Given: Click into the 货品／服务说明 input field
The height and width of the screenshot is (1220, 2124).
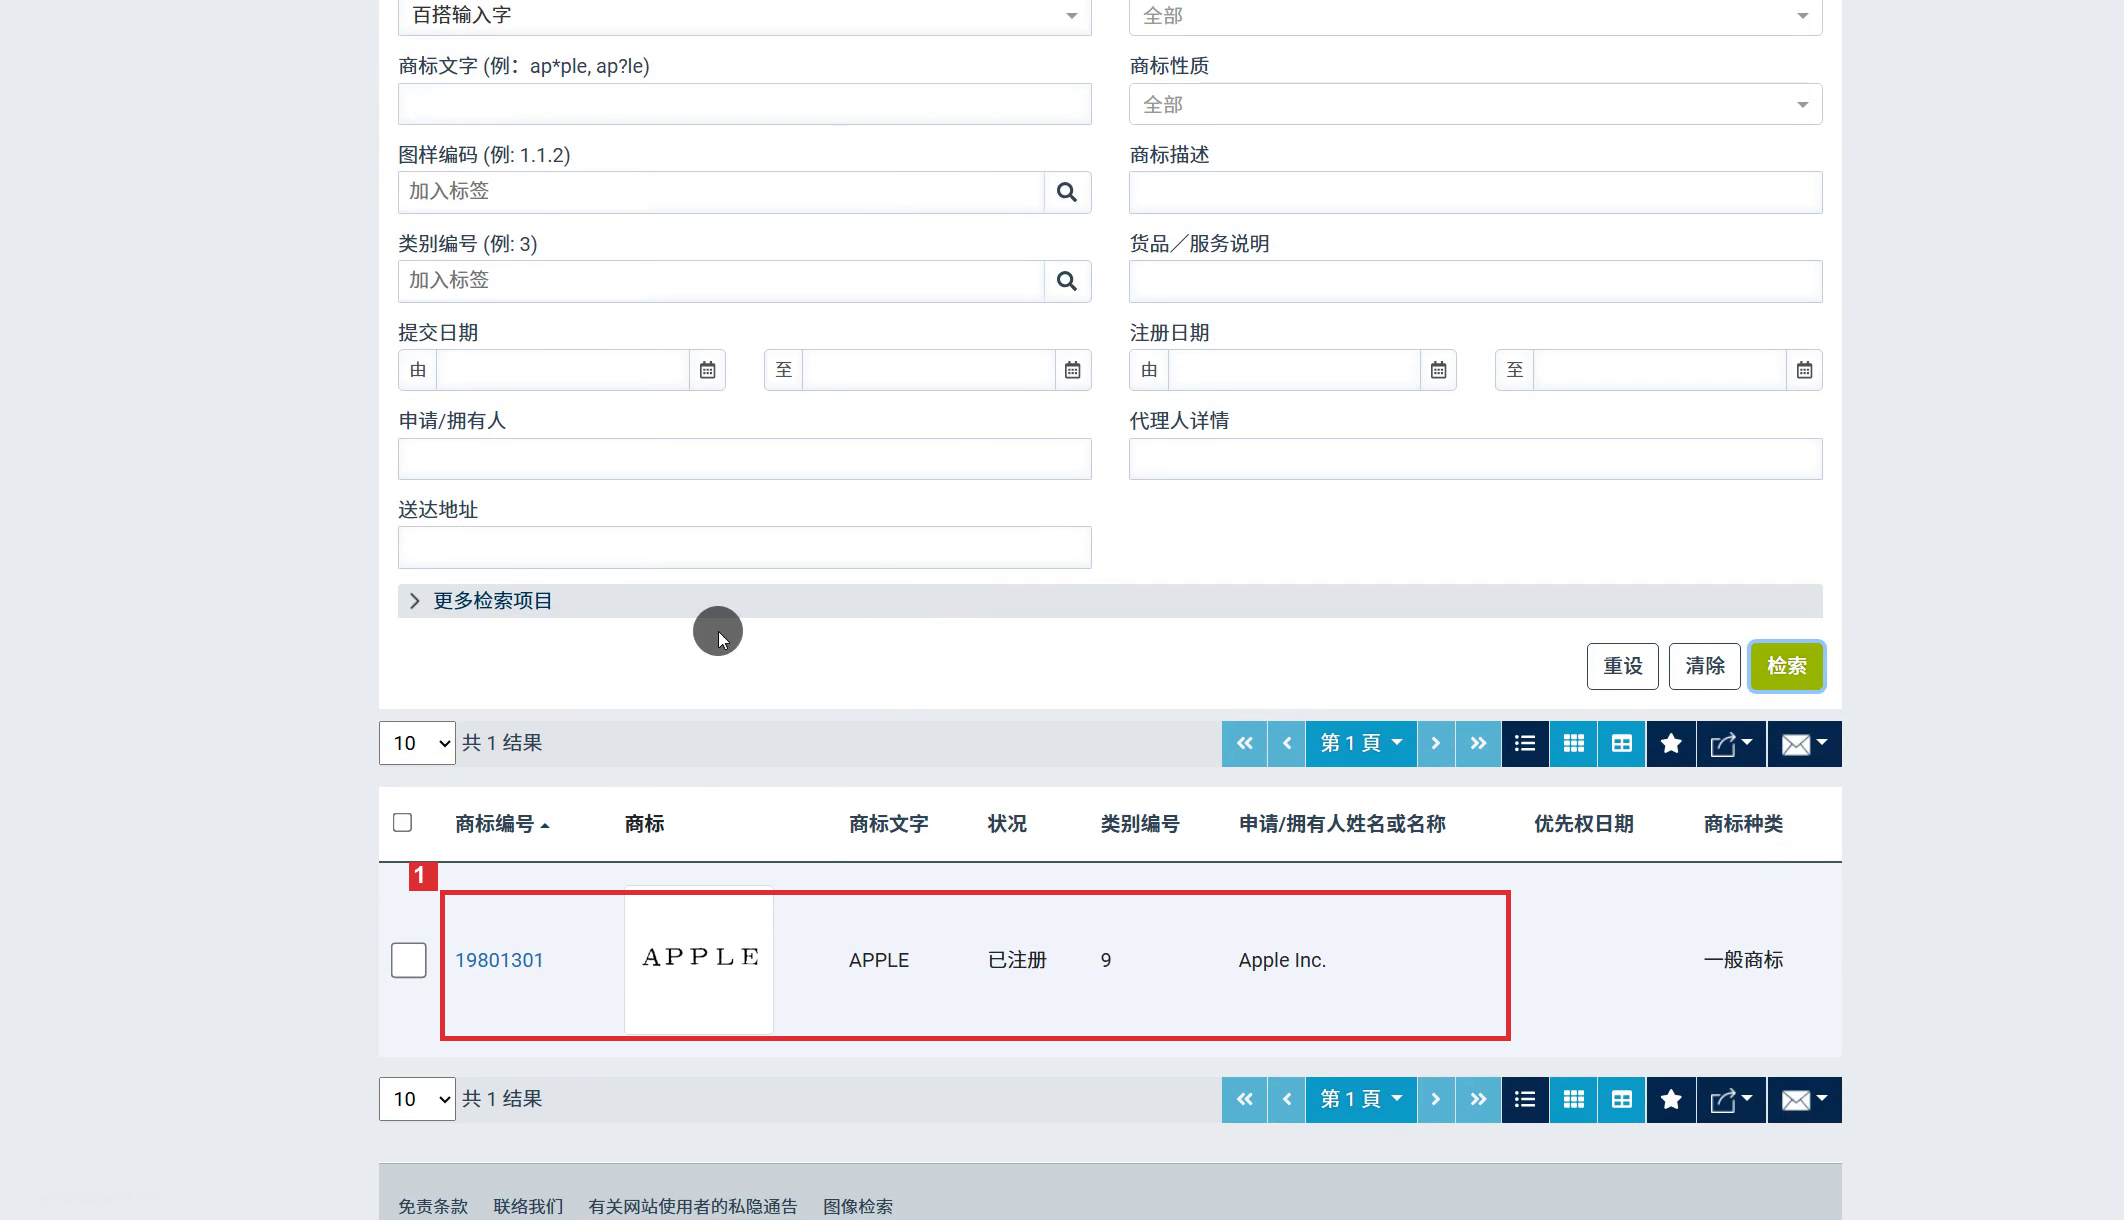Looking at the screenshot, I should [1475, 281].
